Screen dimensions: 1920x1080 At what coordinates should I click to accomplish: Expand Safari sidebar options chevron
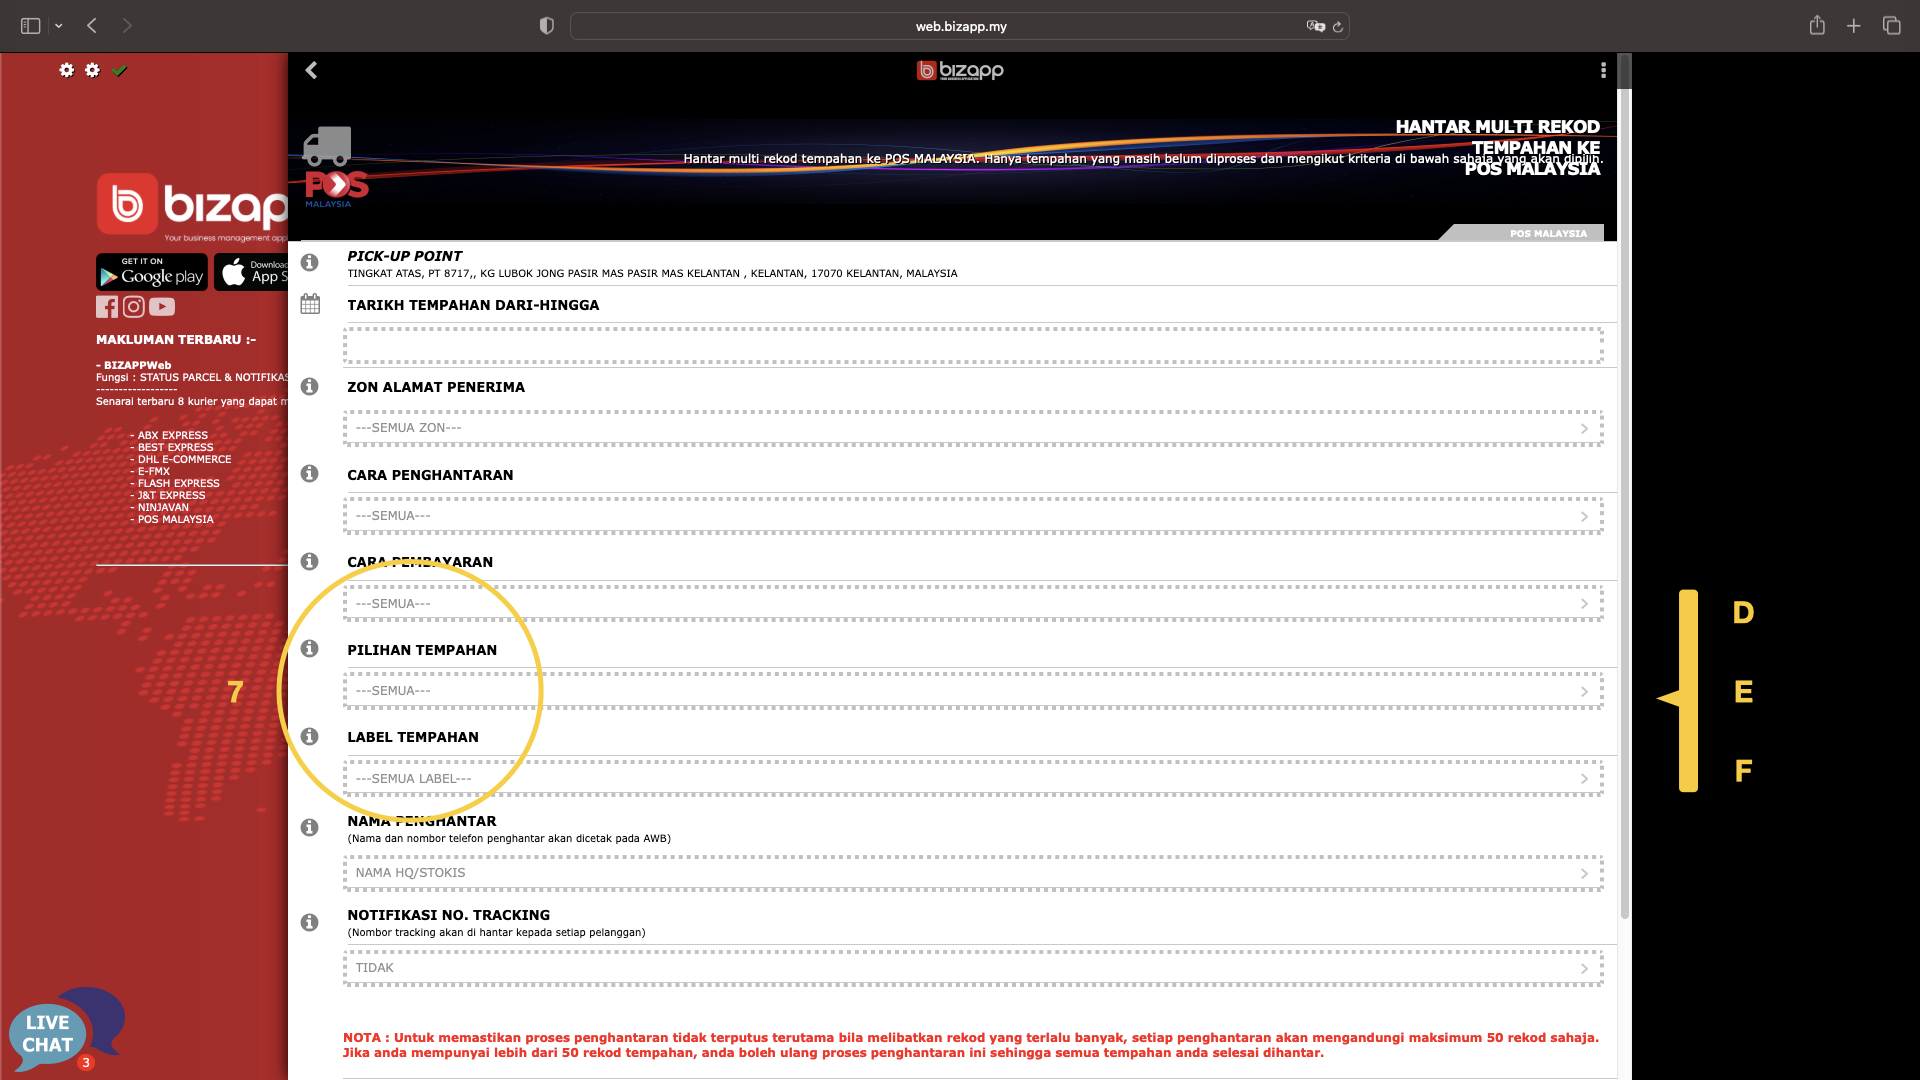(59, 26)
